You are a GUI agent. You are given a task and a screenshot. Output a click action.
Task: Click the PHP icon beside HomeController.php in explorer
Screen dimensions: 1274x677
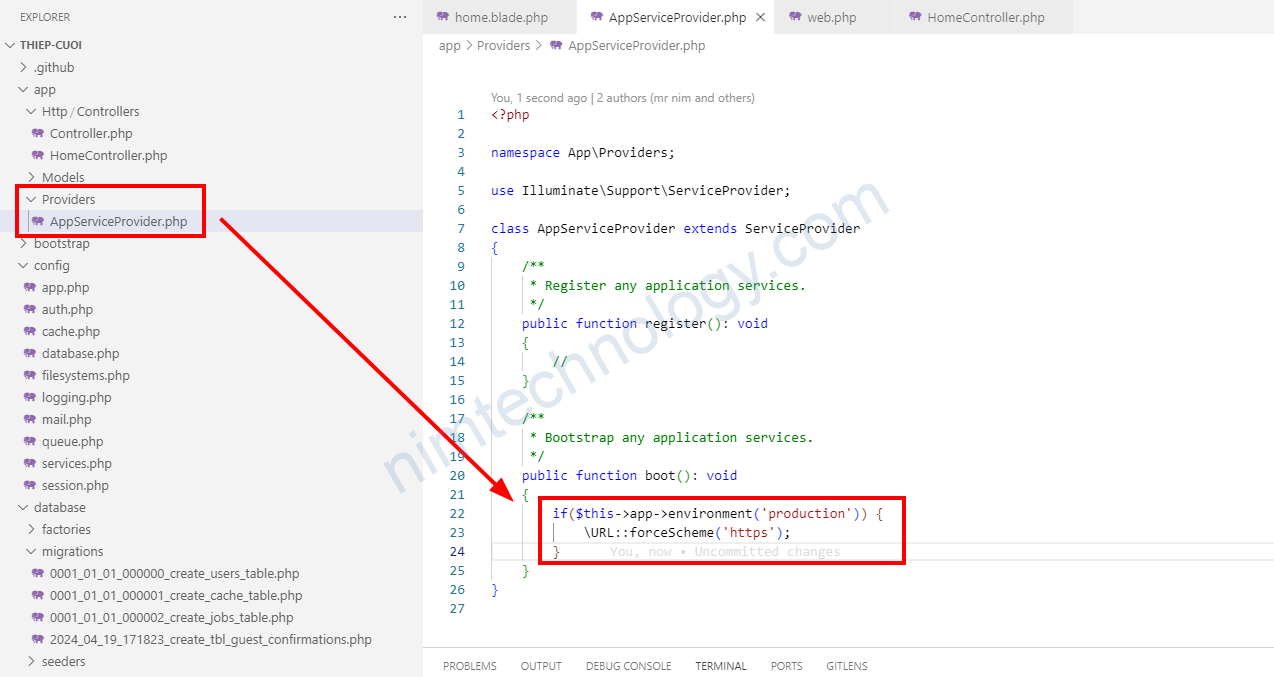[x=38, y=155]
